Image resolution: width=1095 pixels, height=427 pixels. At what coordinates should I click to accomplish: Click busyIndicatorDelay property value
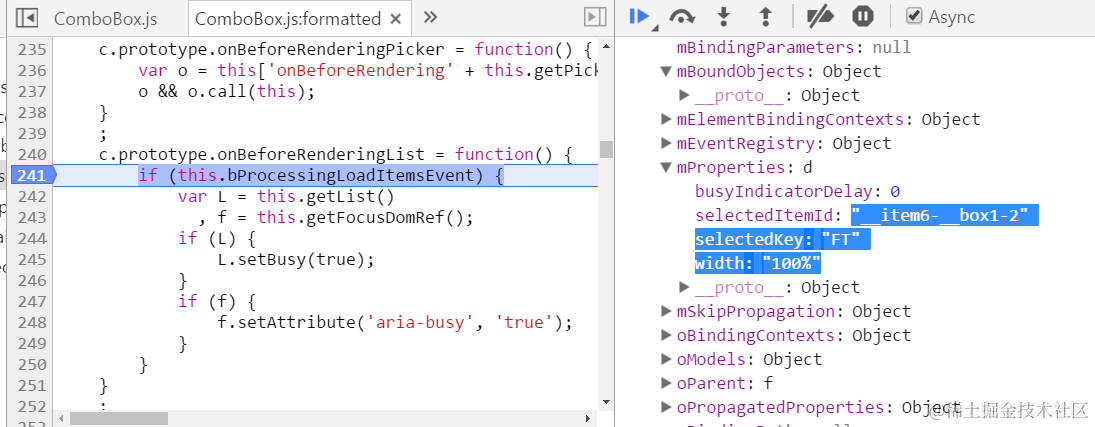(895, 191)
